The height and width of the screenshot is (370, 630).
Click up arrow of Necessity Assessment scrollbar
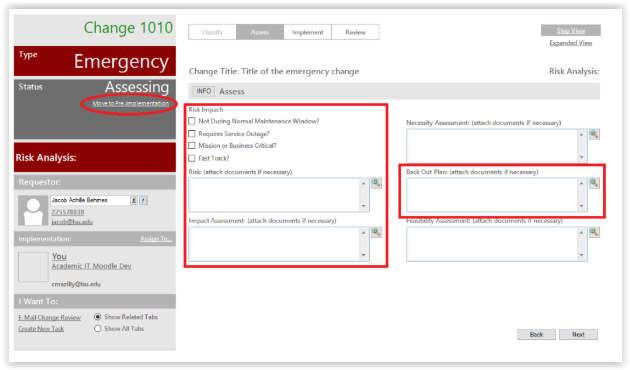[581, 135]
